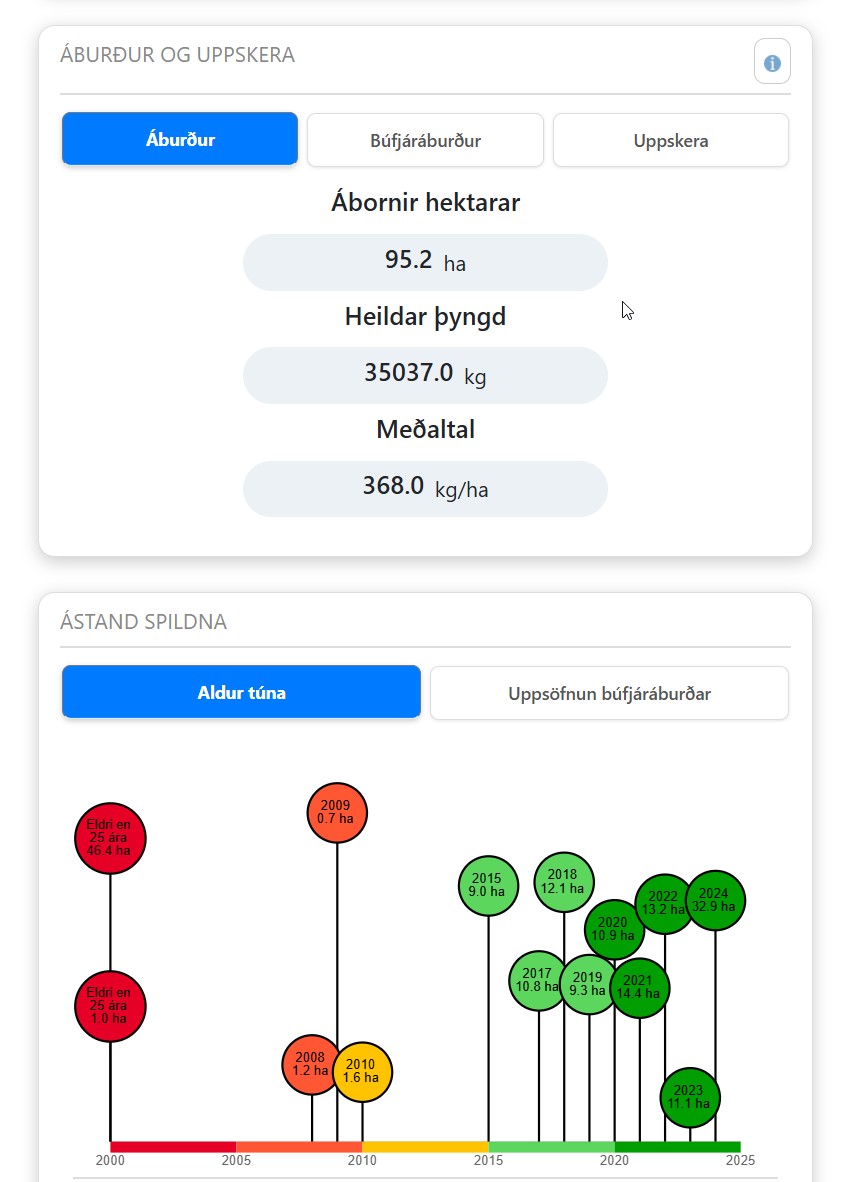Select the 2008 1.2 ha marker
The height and width of the screenshot is (1182, 850).
[x=310, y=1064]
